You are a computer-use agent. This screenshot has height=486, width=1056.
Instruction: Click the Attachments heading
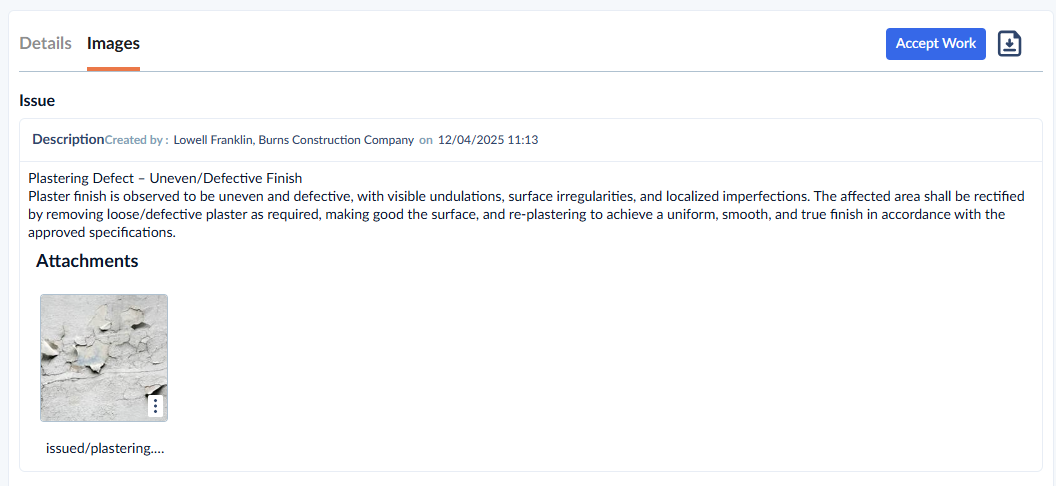87,261
